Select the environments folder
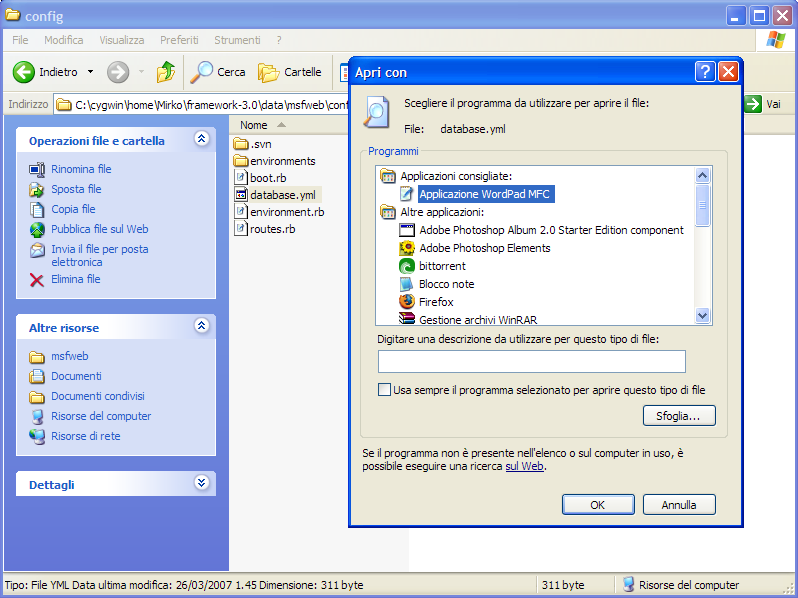Image resolution: width=798 pixels, height=598 pixels. (x=274, y=161)
